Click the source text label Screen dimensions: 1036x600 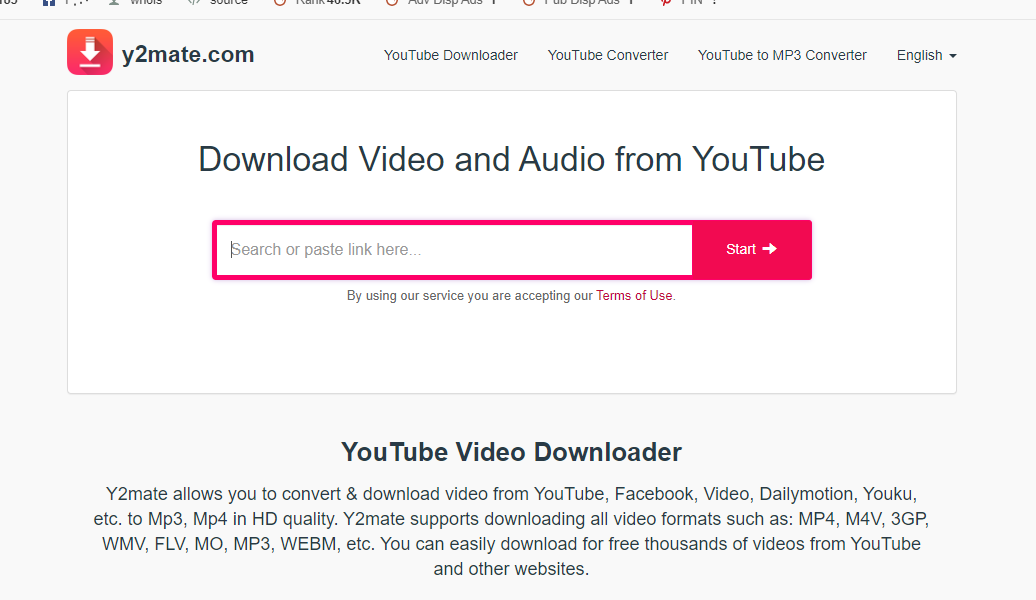click(x=227, y=3)
